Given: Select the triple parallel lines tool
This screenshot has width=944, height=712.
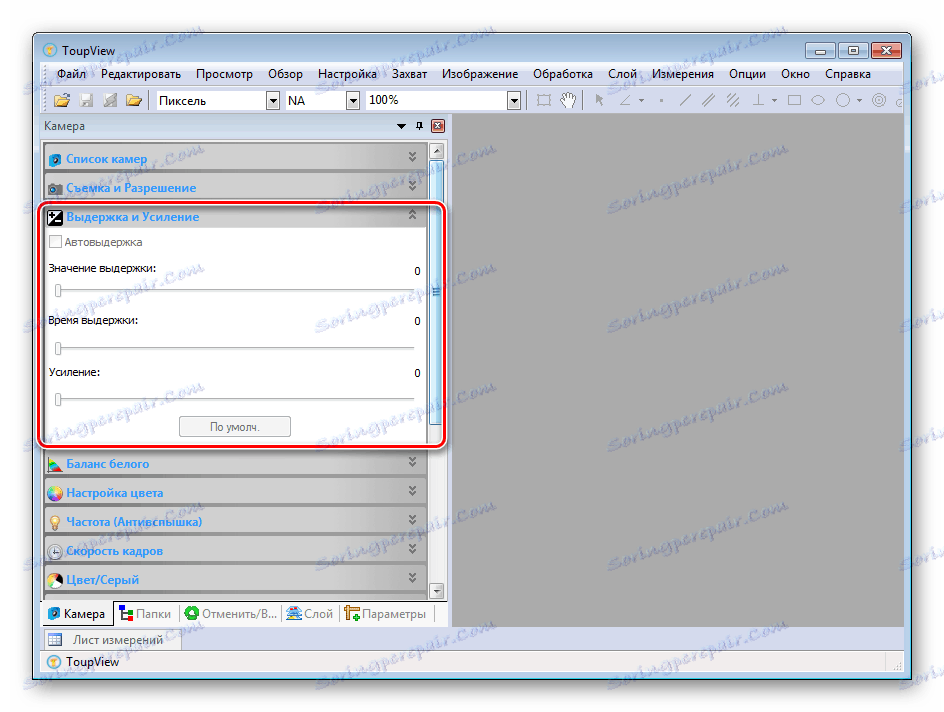Looking at the screenshot, I should [x=733, y=101].
